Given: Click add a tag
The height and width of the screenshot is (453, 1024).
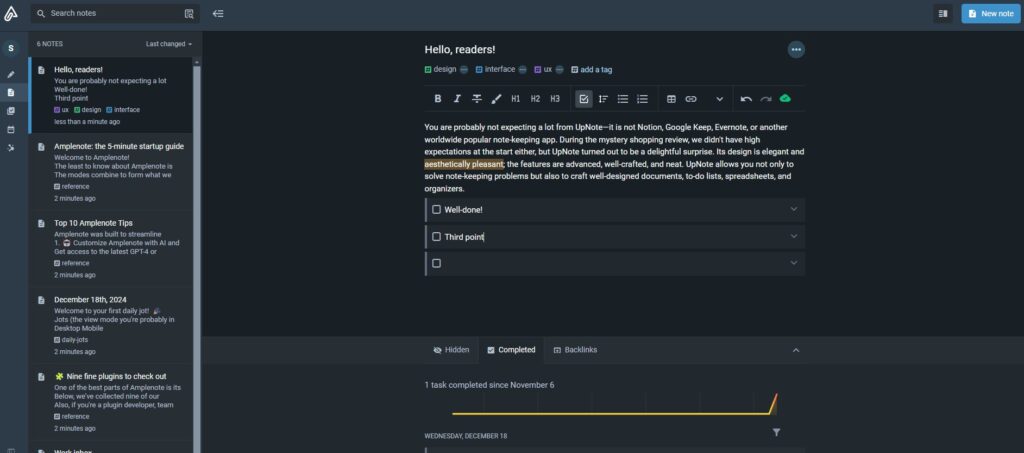Looking at the screenshot, I should pyautogui.click(x=592, y=70).
